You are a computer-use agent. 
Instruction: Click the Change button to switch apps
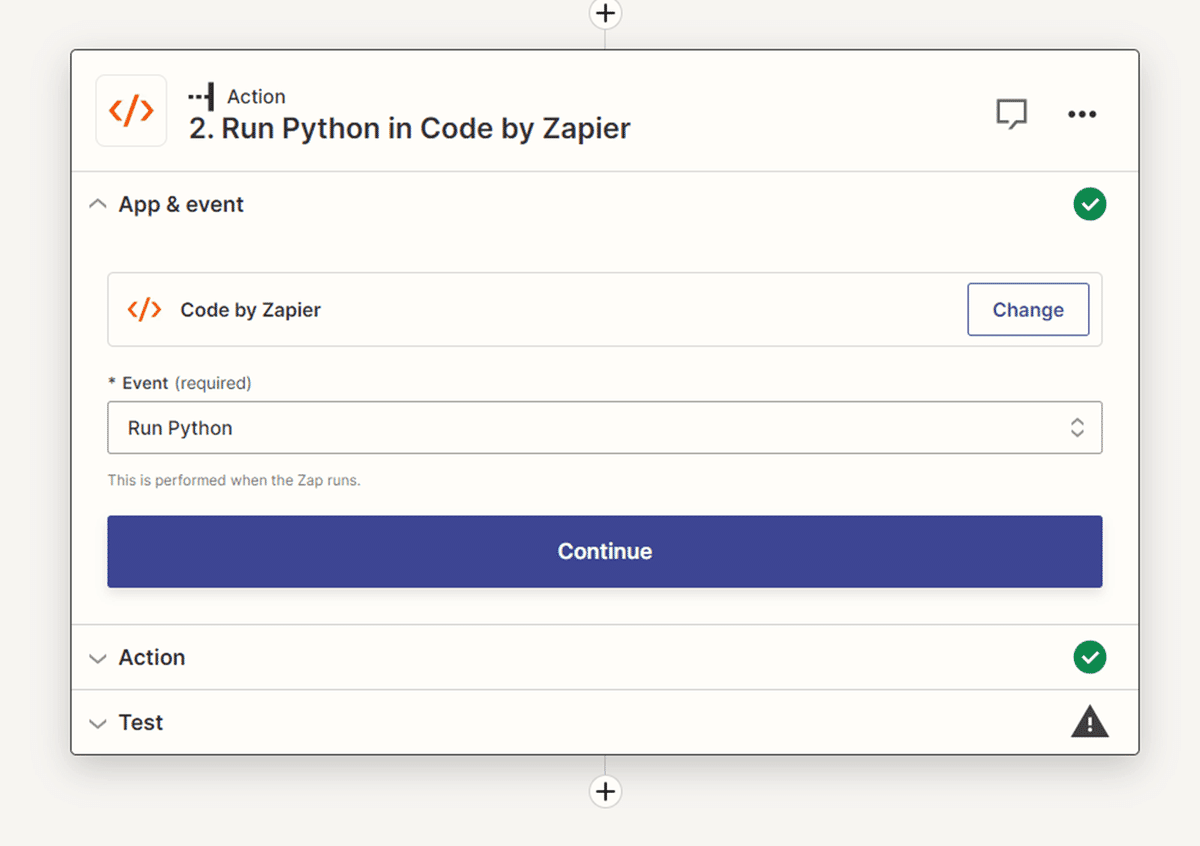point(1028,309)
